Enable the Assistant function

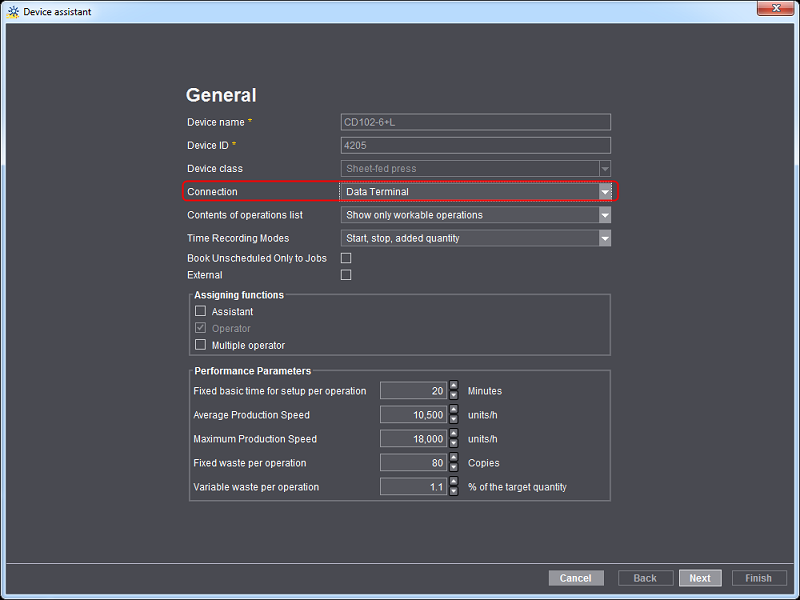[200, 311]
